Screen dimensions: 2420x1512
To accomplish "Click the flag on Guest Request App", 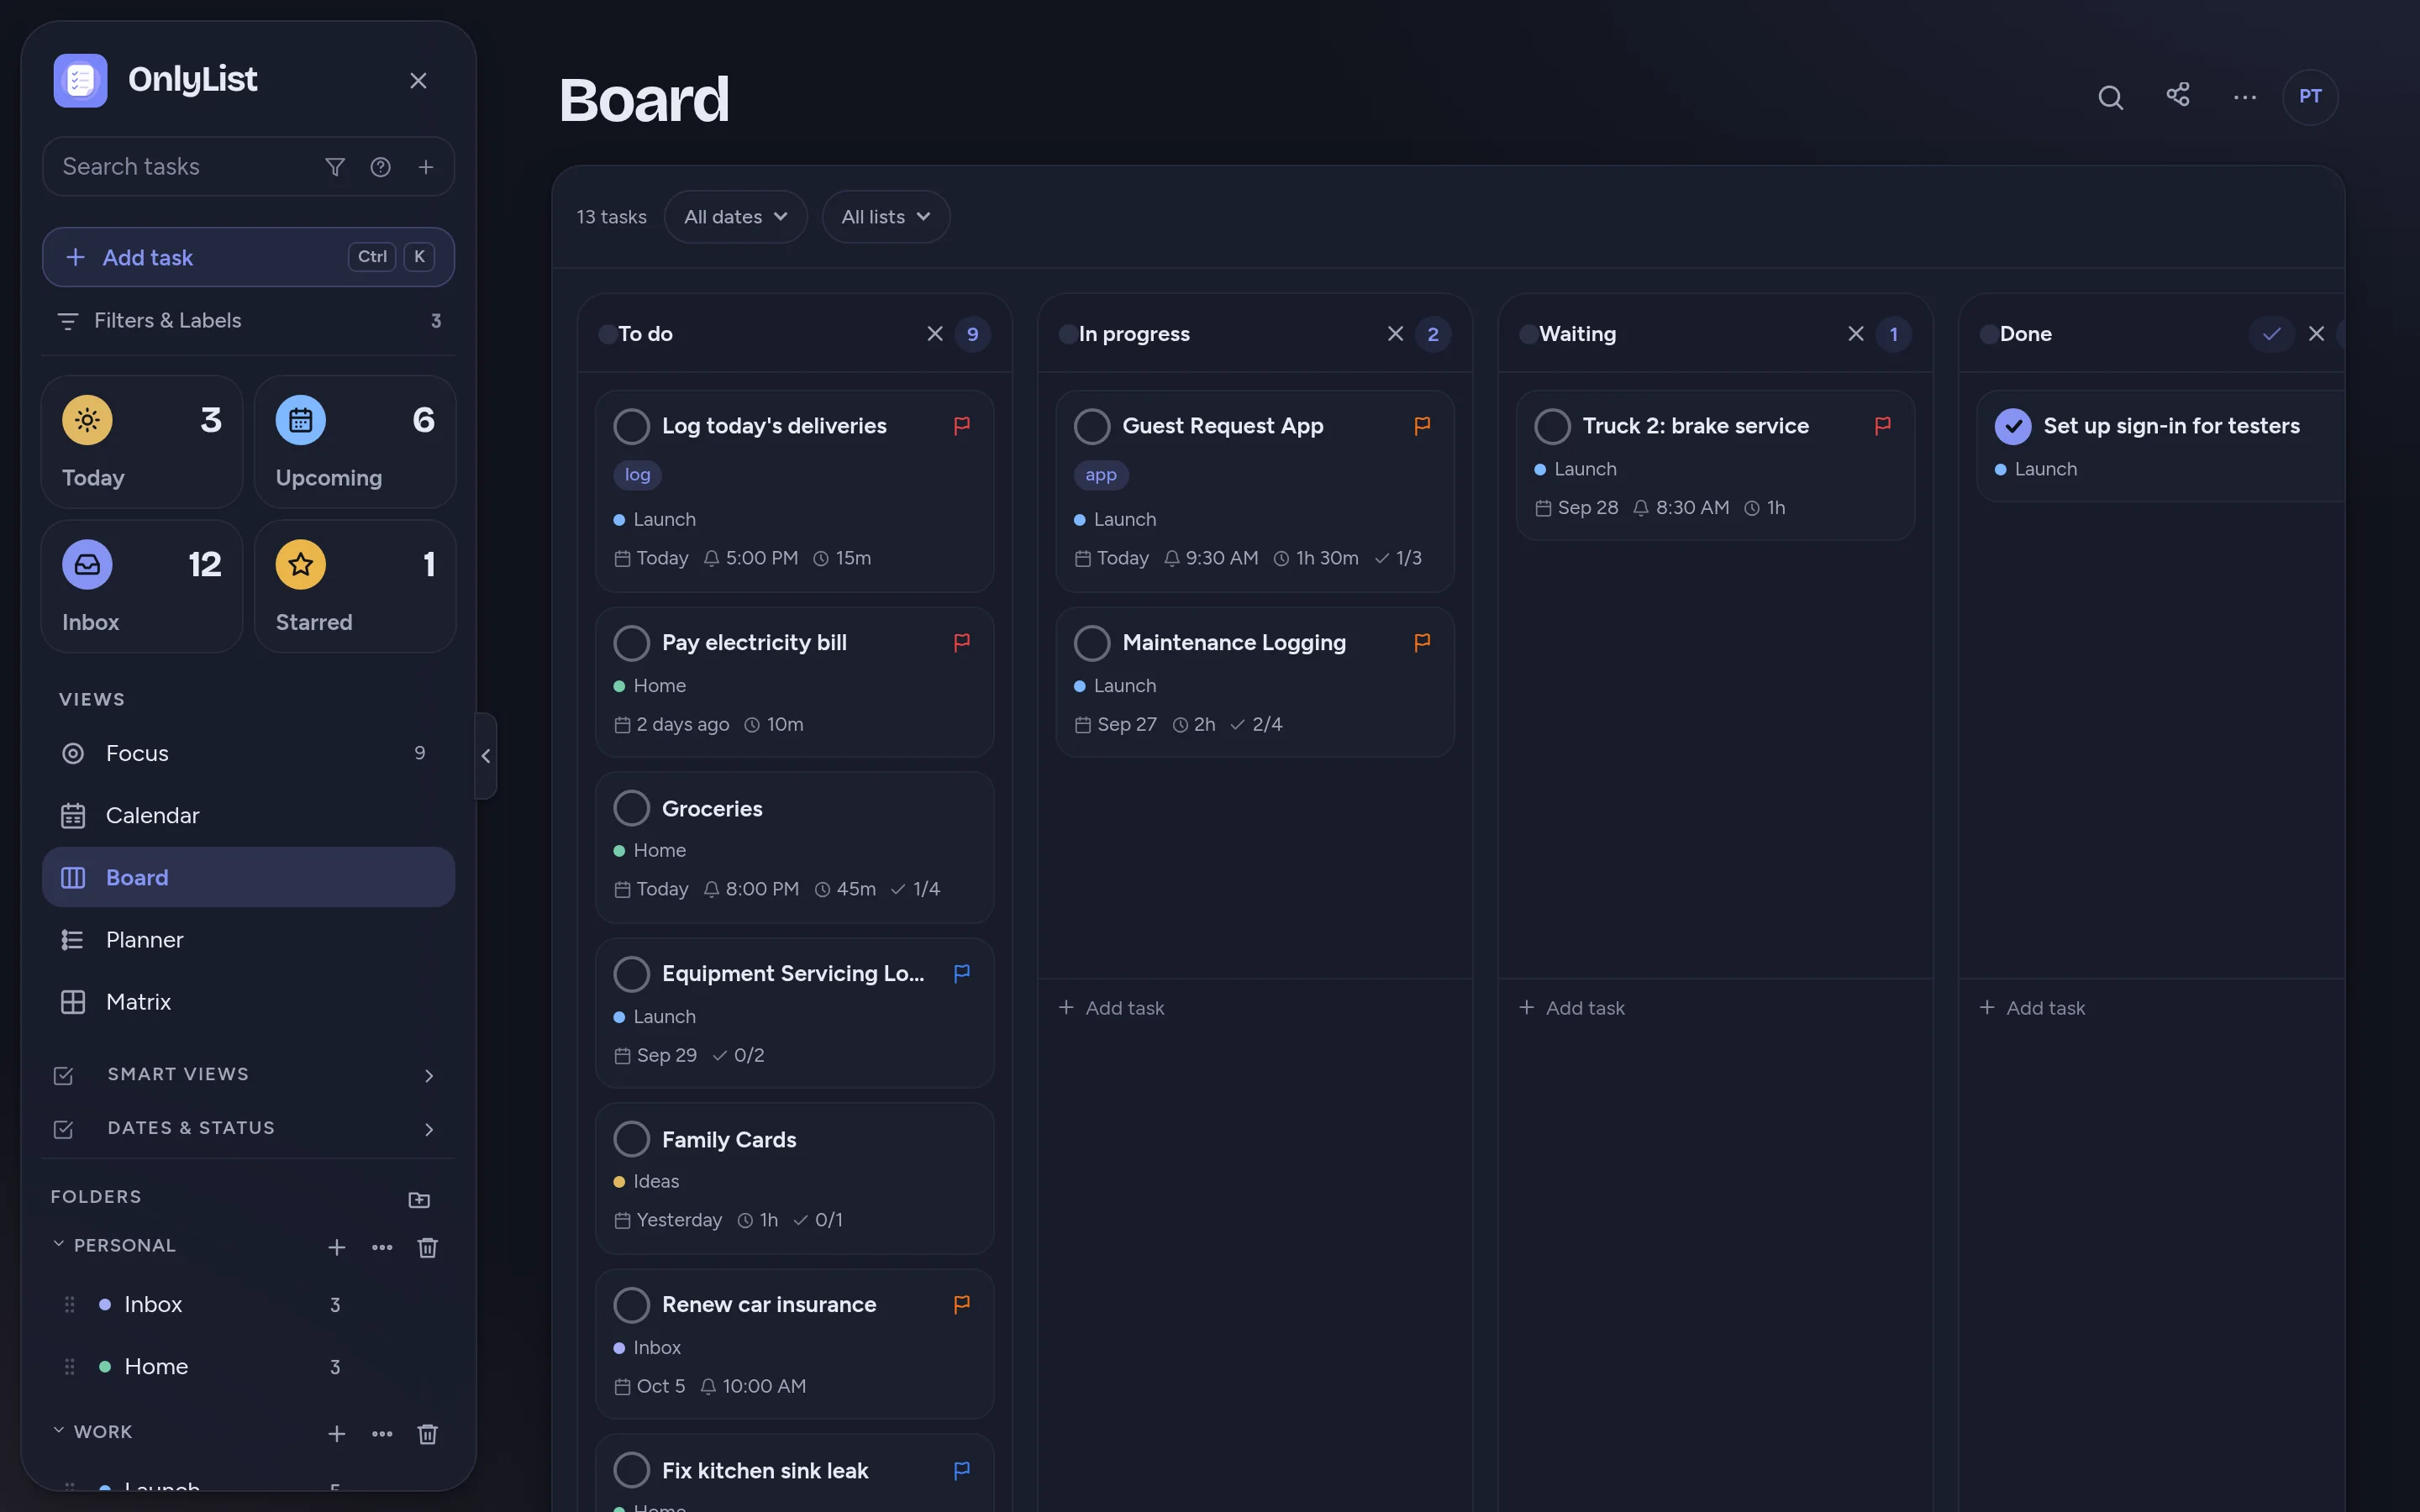I will click(1422, 426).
